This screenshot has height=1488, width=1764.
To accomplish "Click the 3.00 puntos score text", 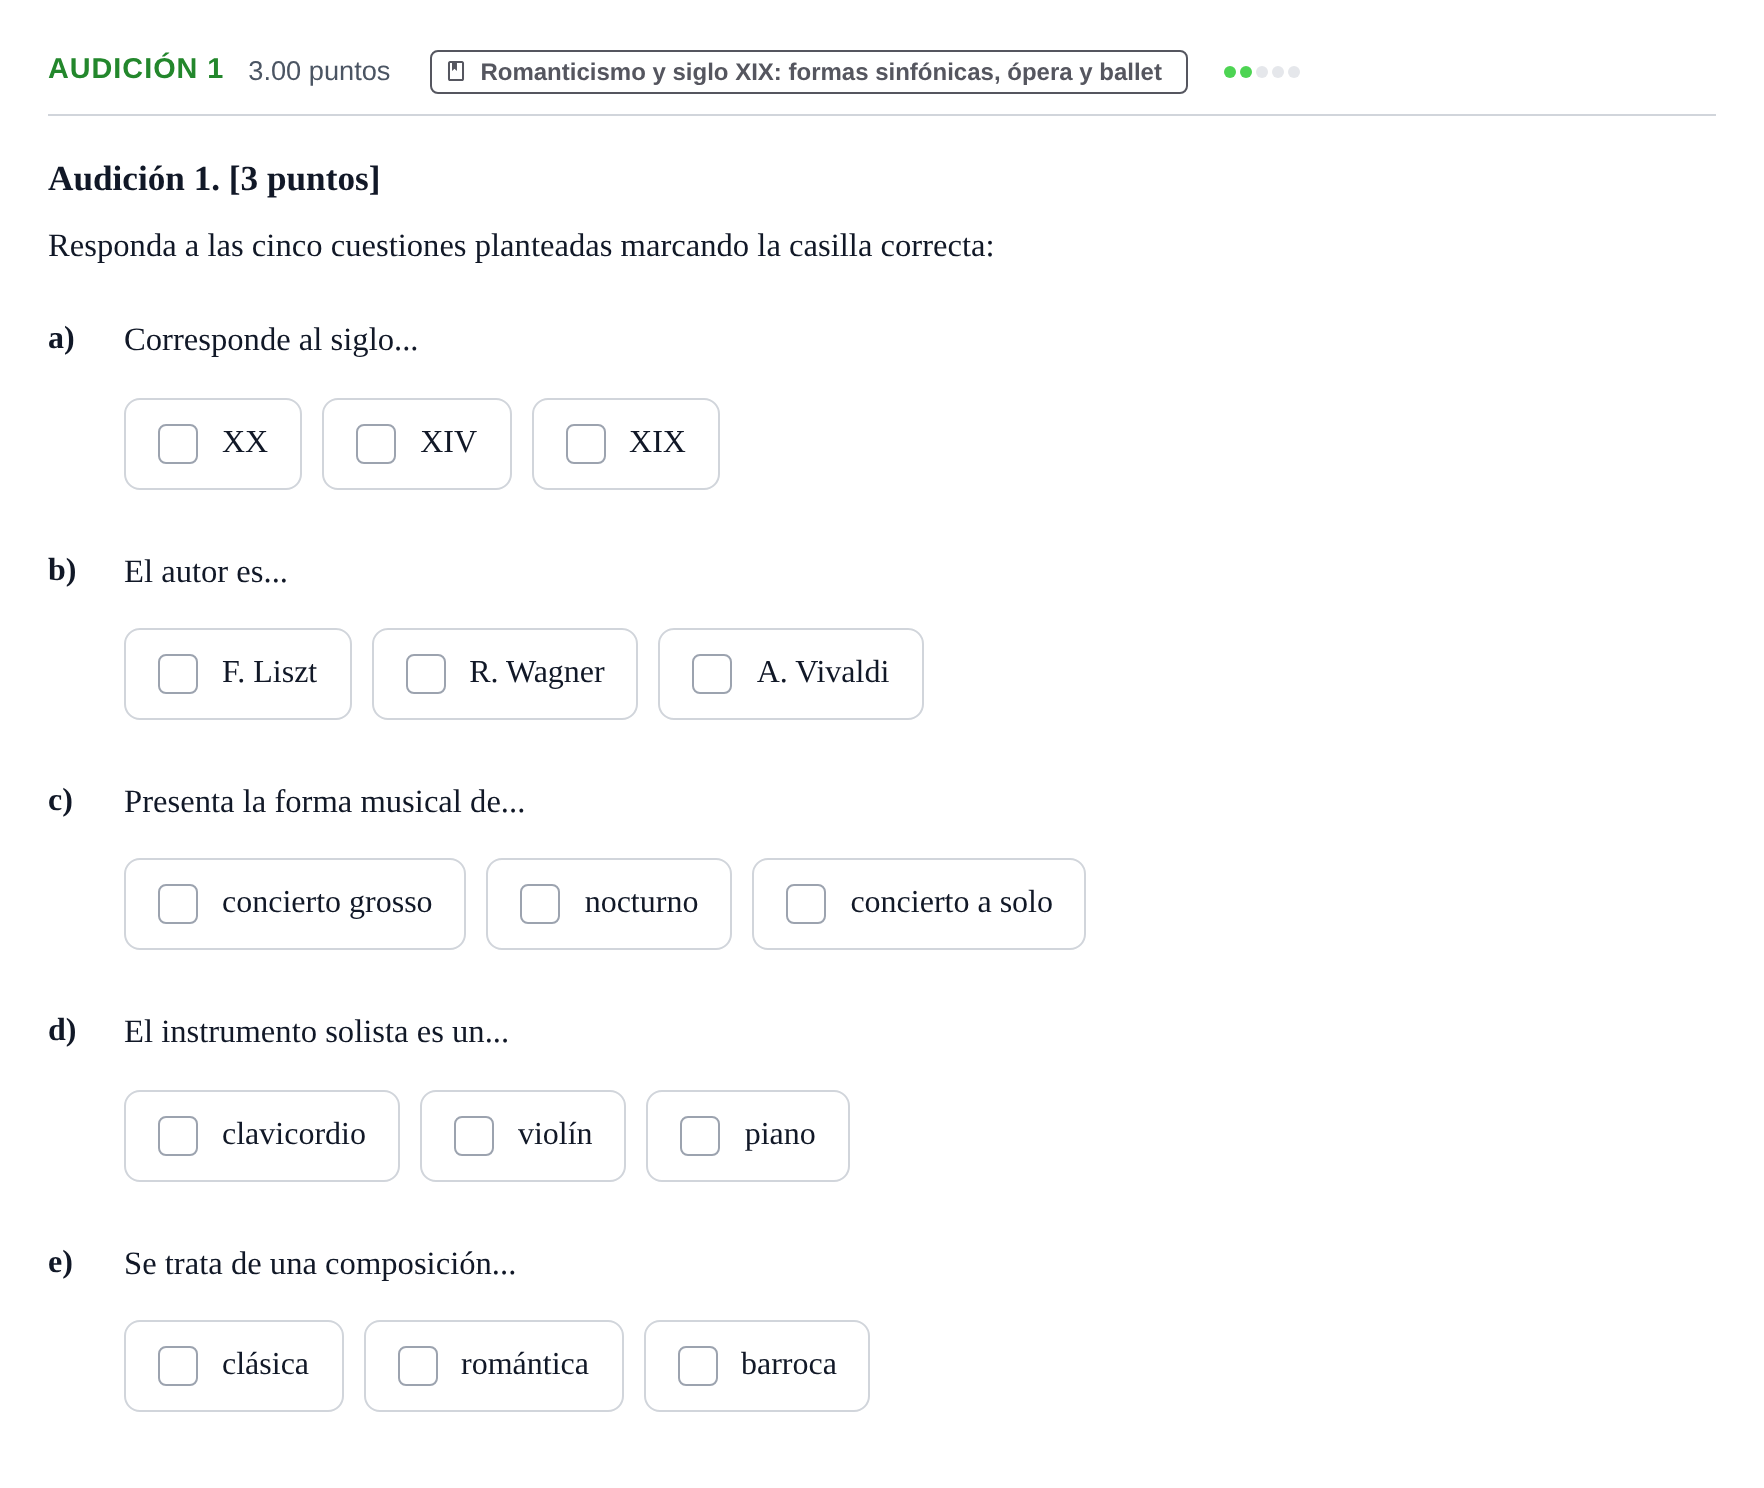I will (x=319, y=71).
